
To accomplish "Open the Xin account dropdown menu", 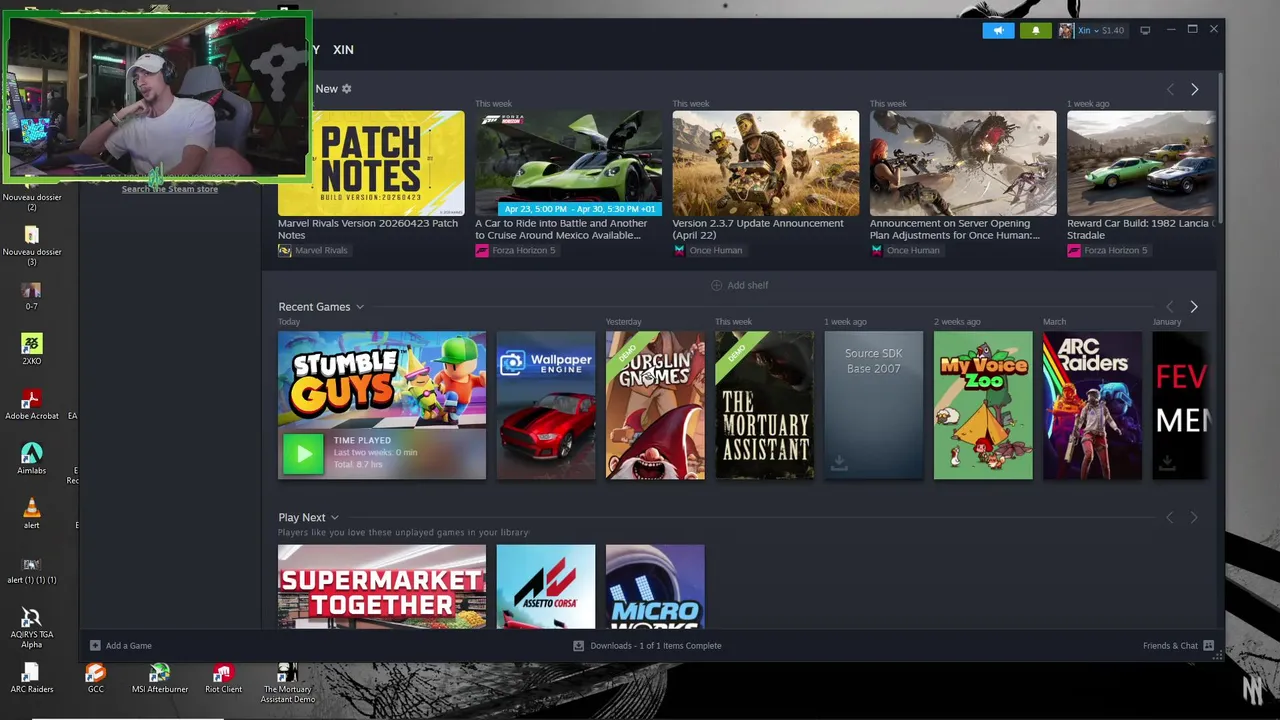I will [x=1092, y=30].
